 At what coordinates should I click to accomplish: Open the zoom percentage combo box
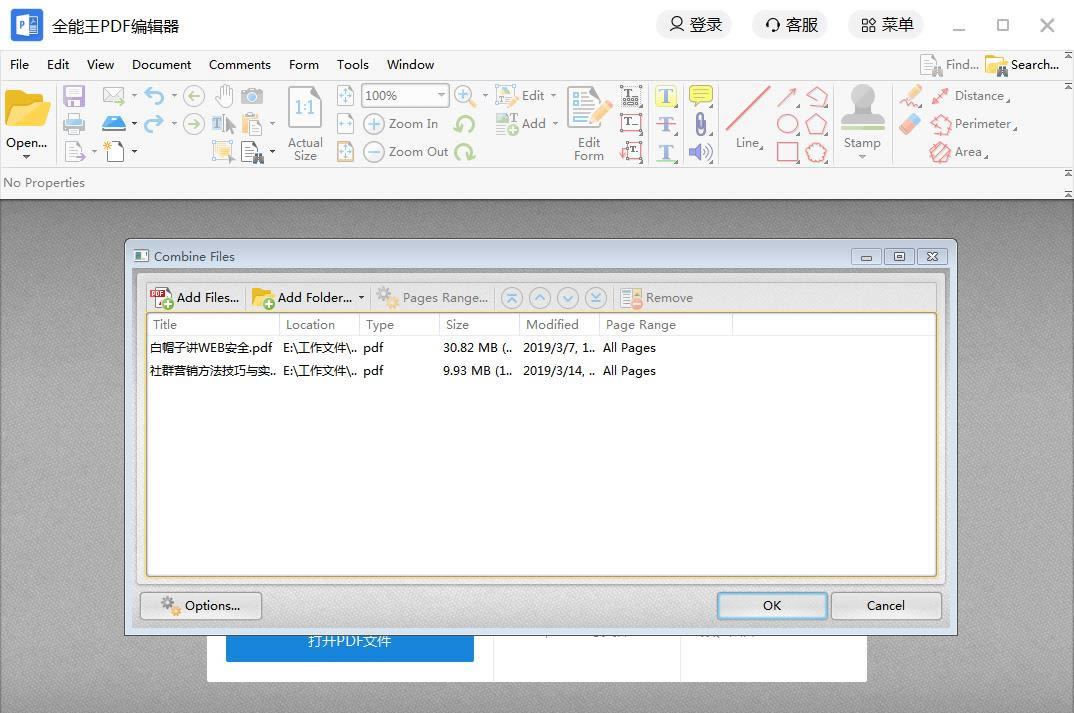pos(405,96)
